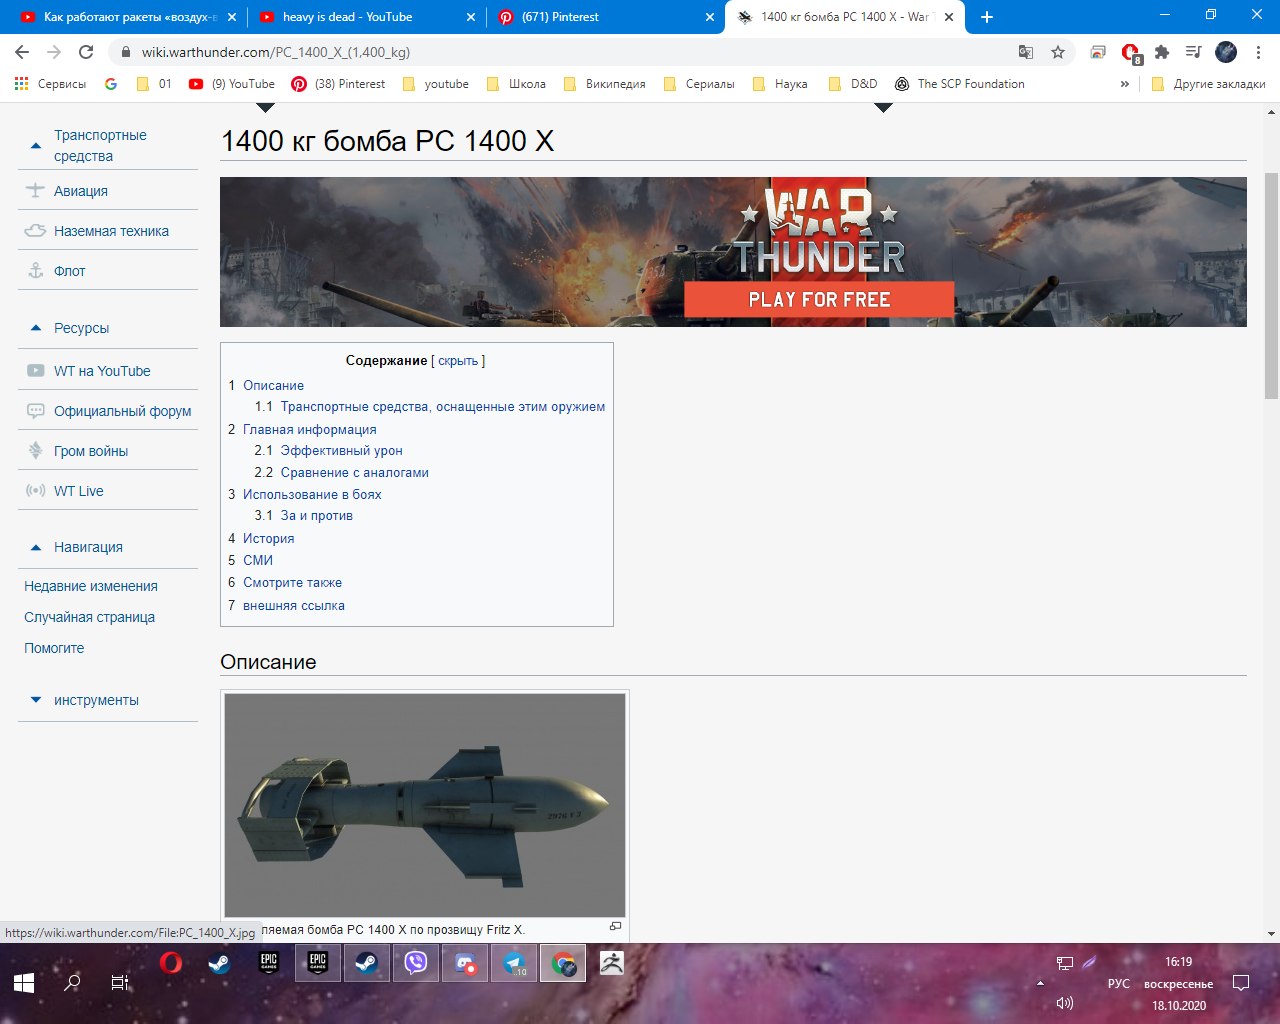Open the Chrome extensions puzzle icon
The height and width of the screenshot is (1024, 1280).
tap(1161, 52)
